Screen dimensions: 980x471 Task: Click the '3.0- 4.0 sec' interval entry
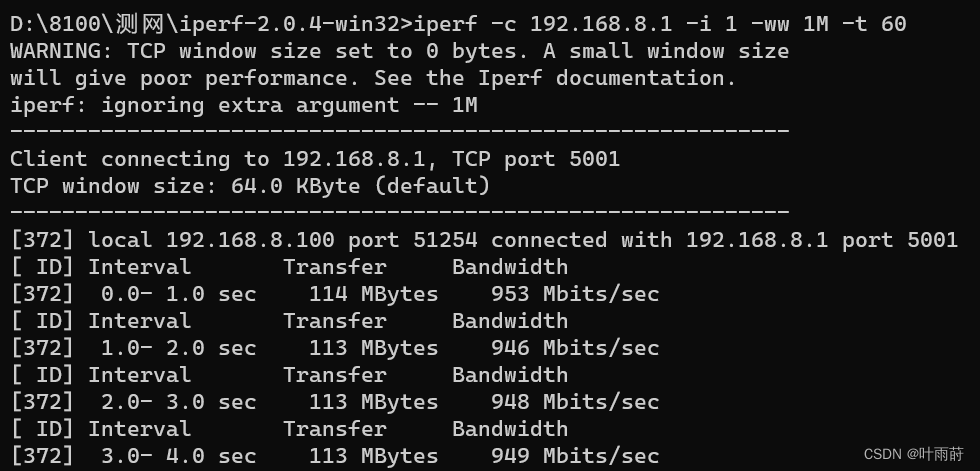(x=178, y=456)
